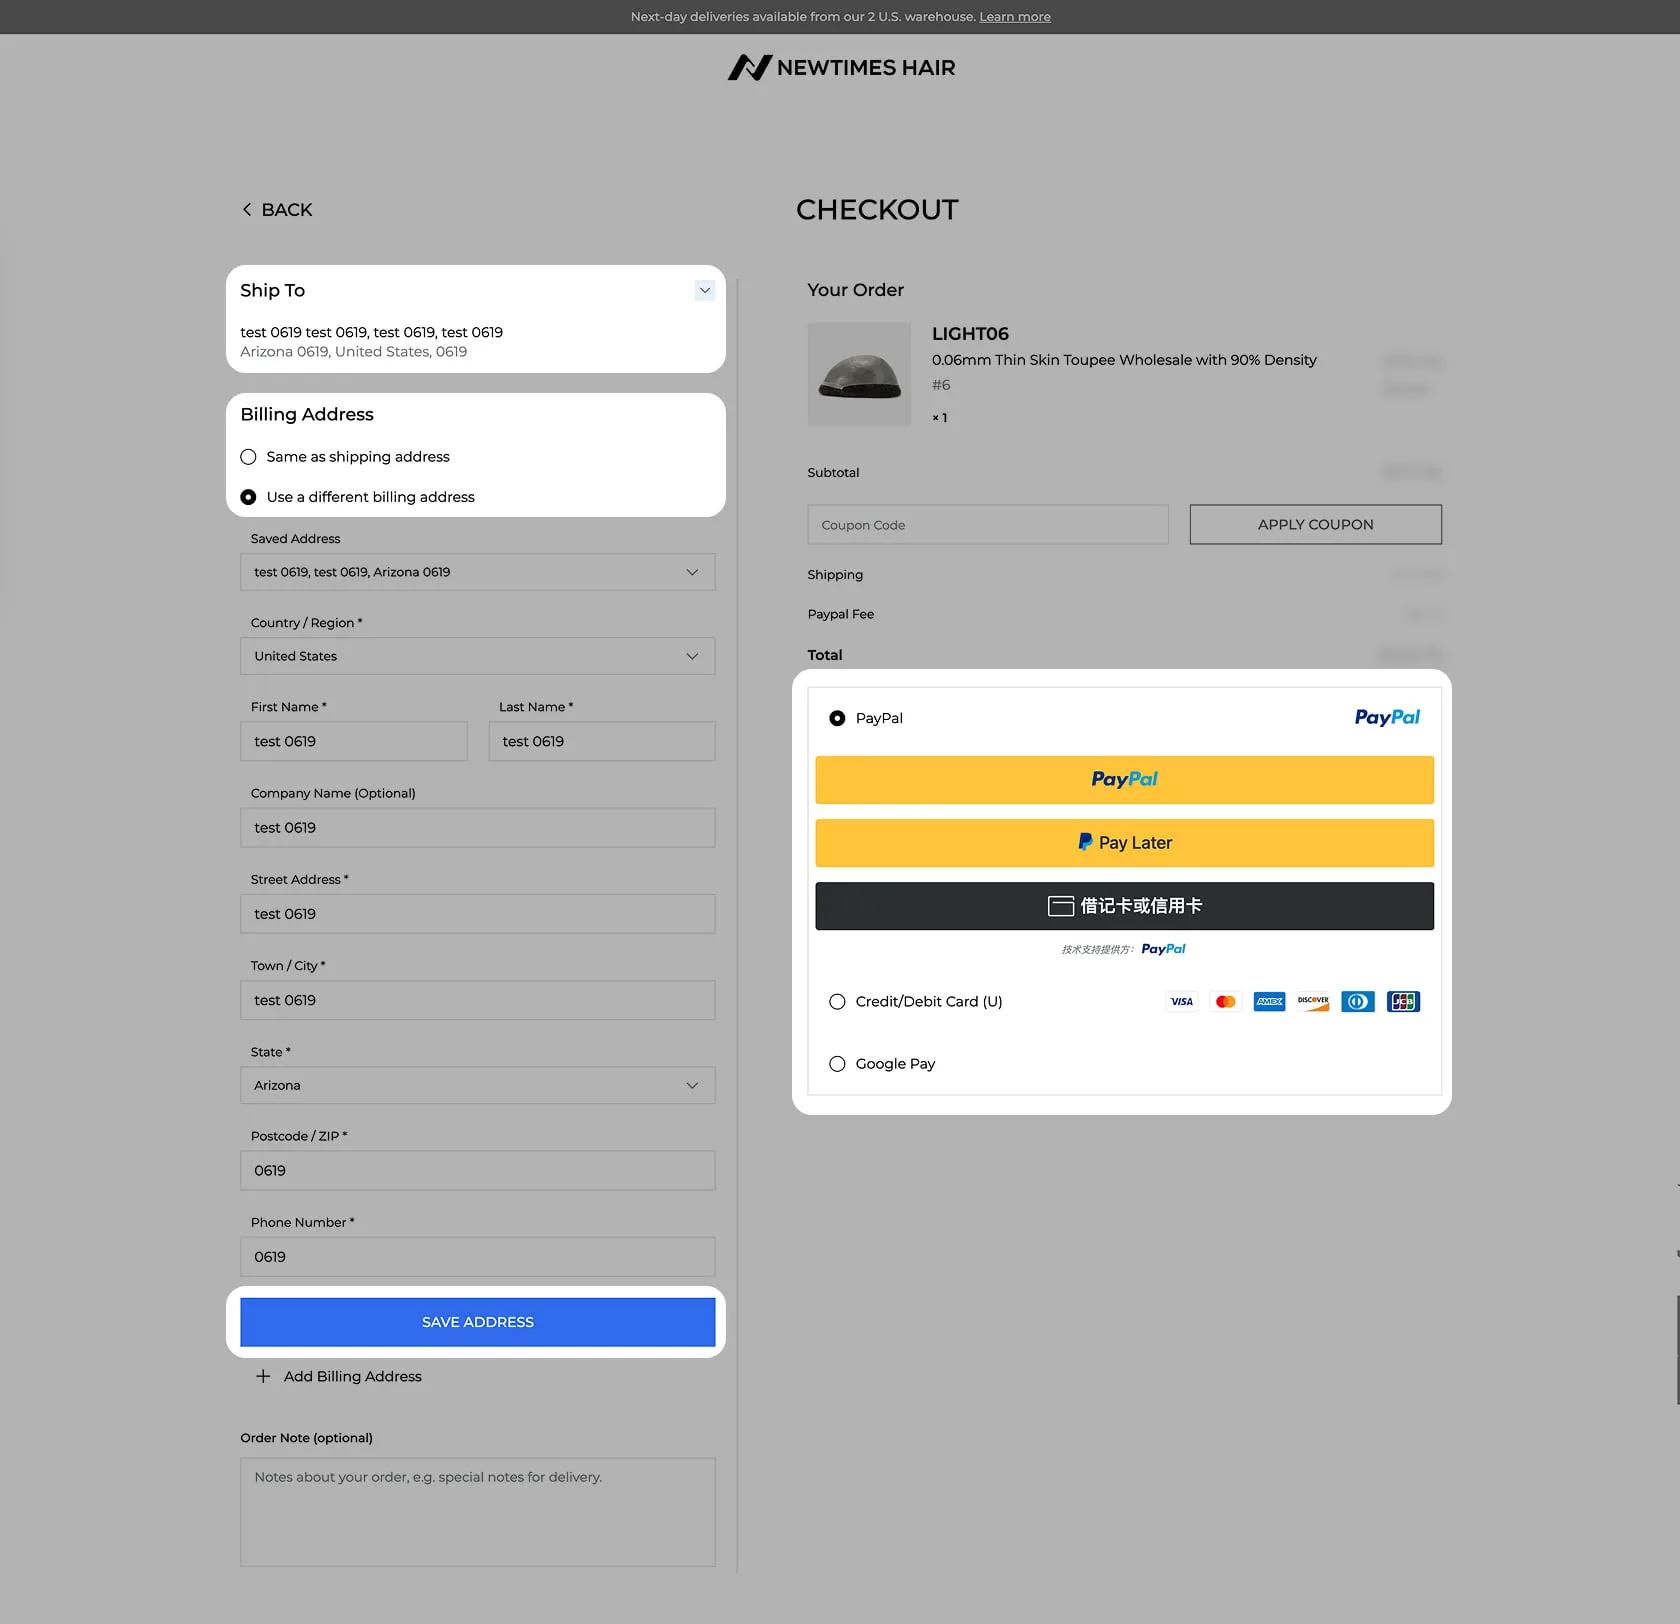Select the Credit/Debit Card payment option

[837, 1001]
